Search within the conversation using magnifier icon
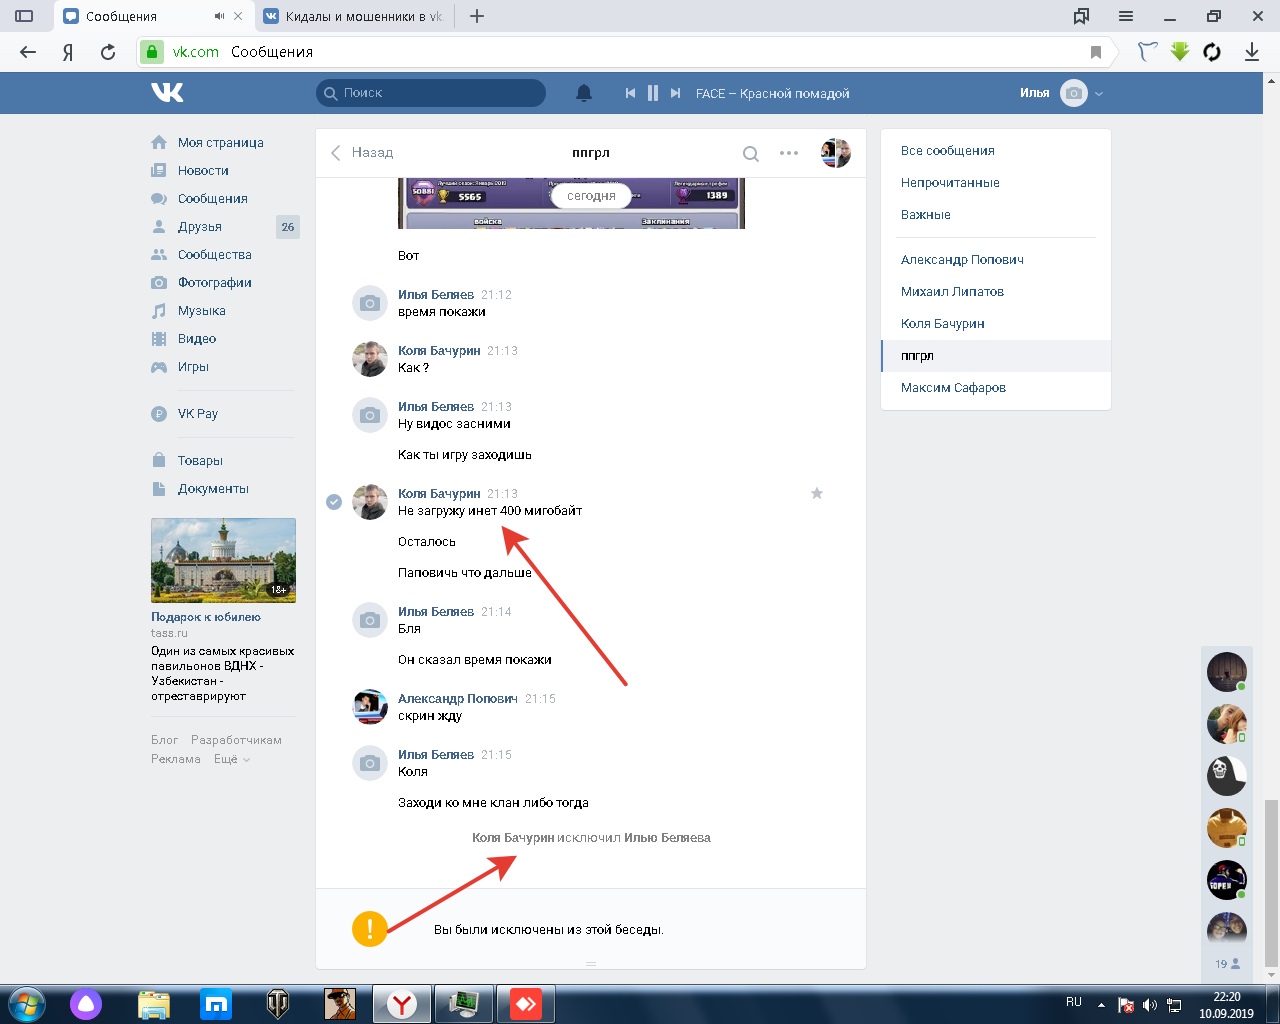This screenshot has height=1024, width=1280. 750,153
